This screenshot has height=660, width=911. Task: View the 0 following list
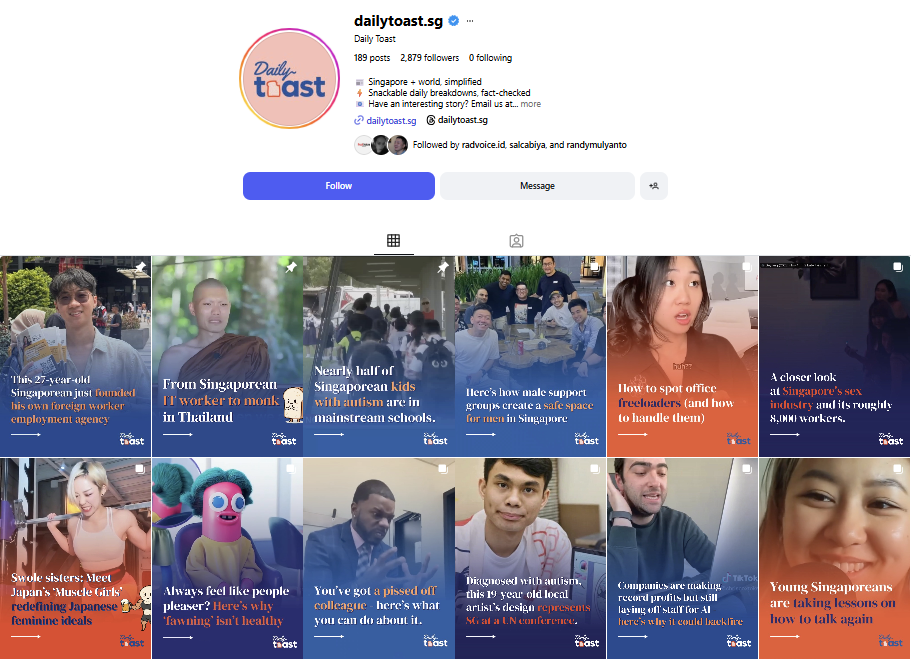490,58
